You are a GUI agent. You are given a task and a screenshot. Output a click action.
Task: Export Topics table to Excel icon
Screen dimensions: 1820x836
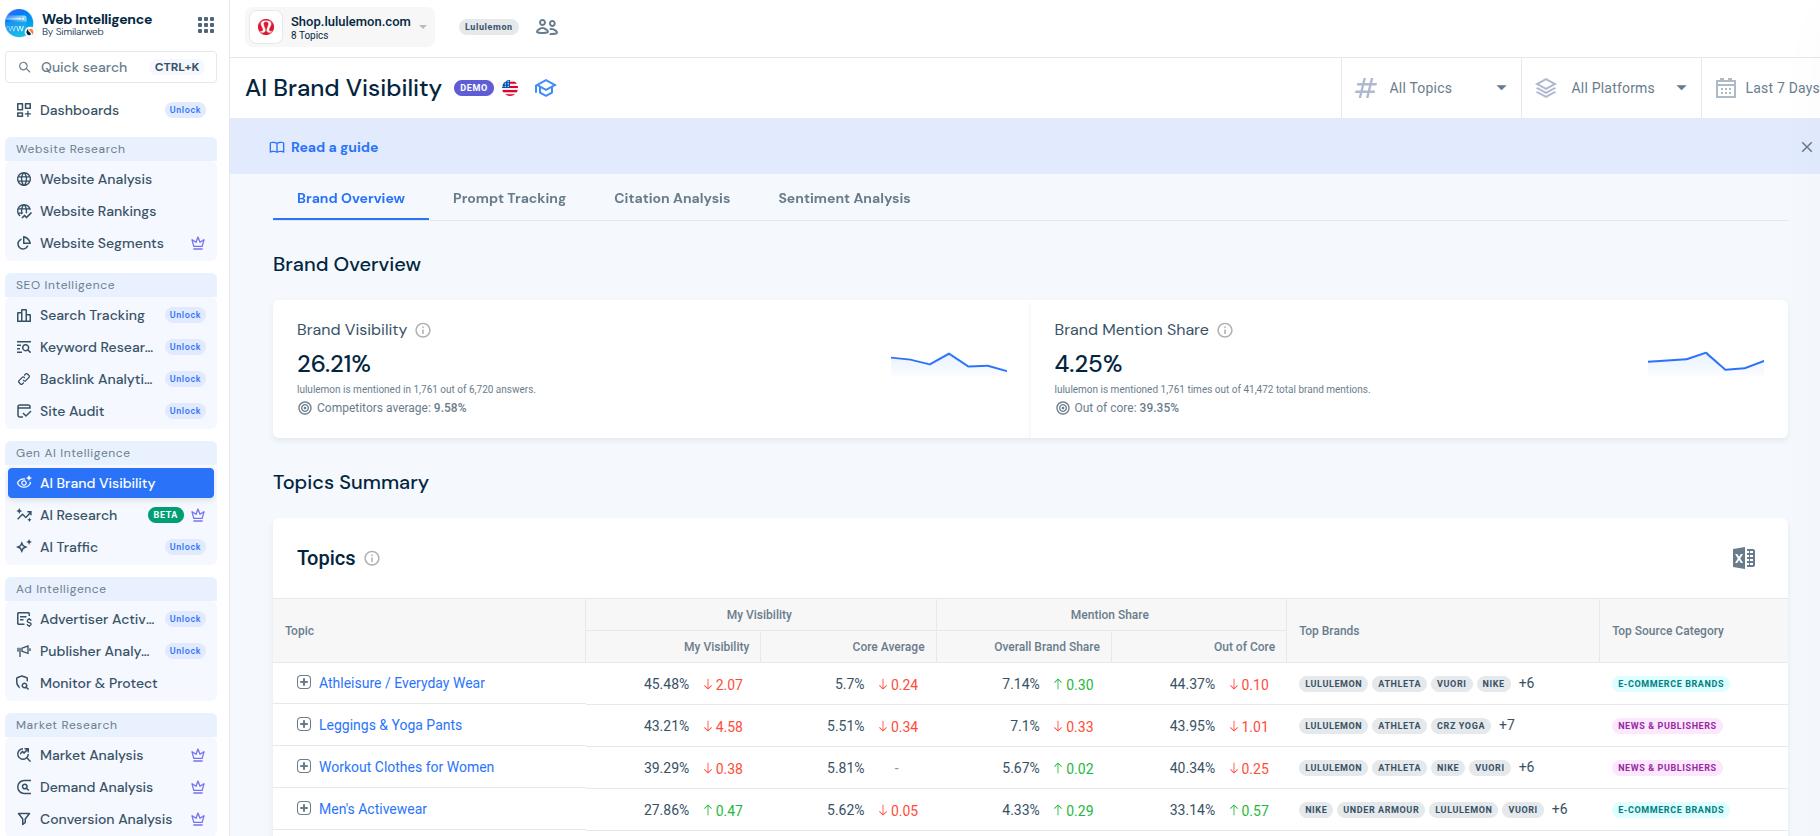point(1743,558)
